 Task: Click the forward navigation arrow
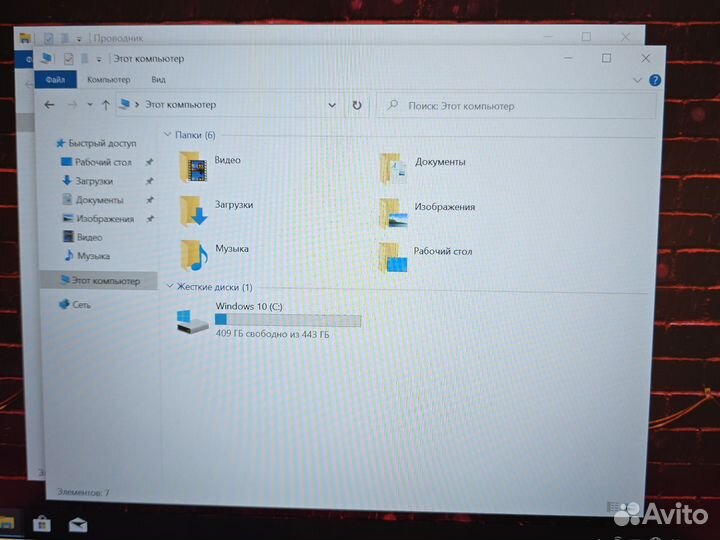point(73,105)
